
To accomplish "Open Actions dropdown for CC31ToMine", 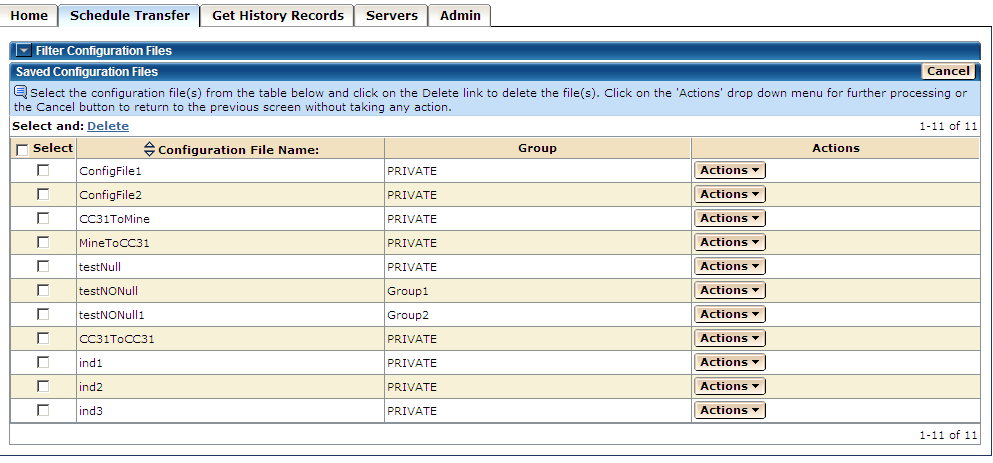I will tap(729, 219).
